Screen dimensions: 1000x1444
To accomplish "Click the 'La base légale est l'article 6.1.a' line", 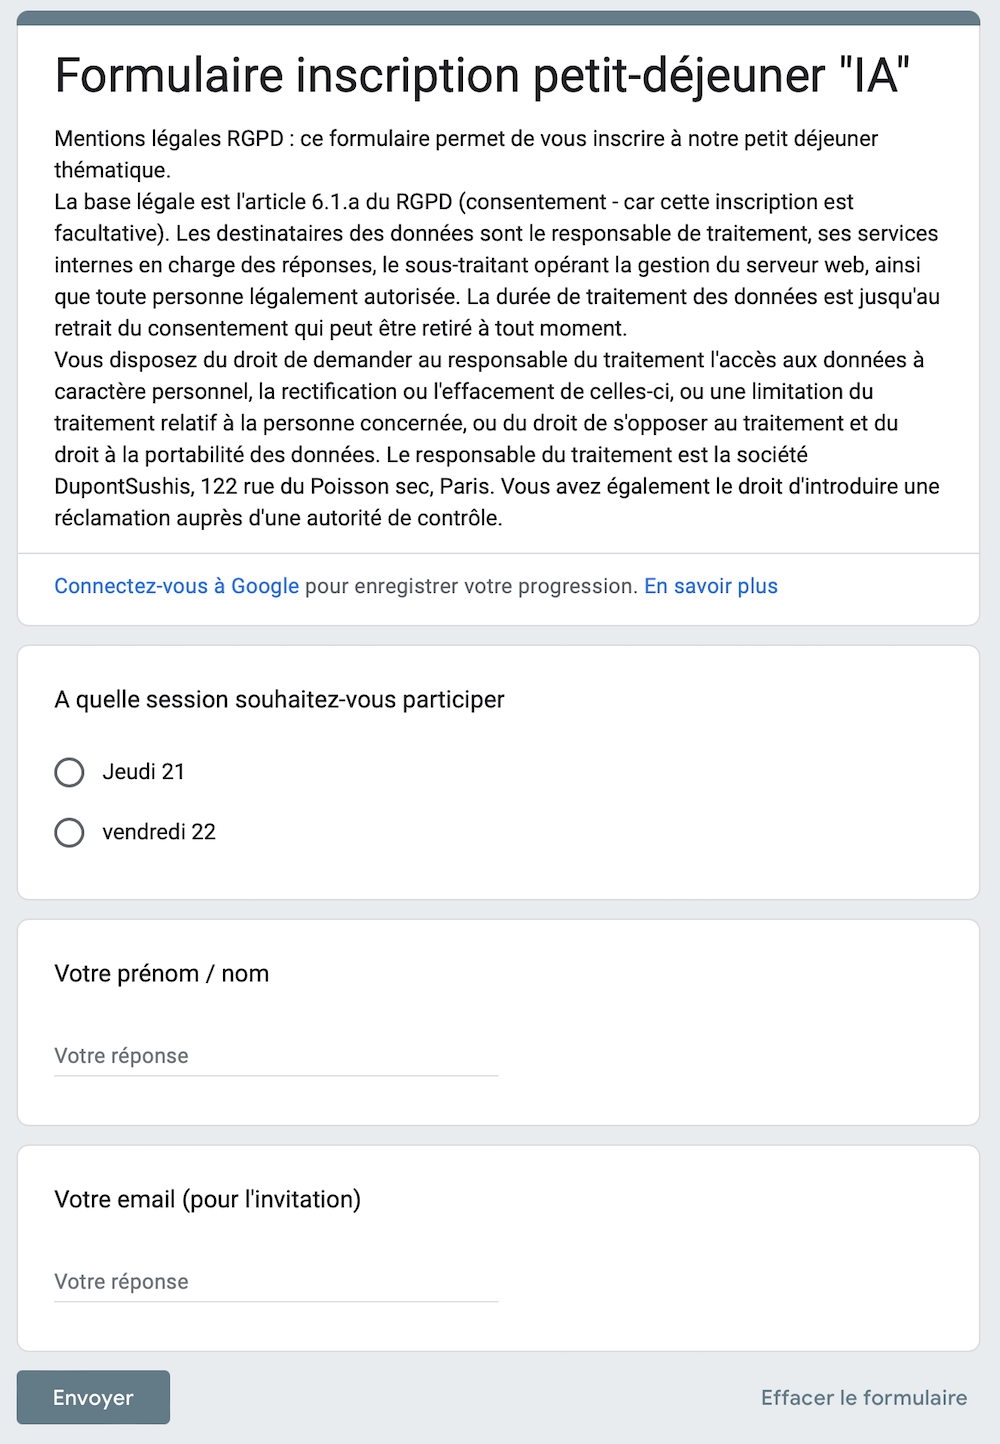I will click(454, 202).
